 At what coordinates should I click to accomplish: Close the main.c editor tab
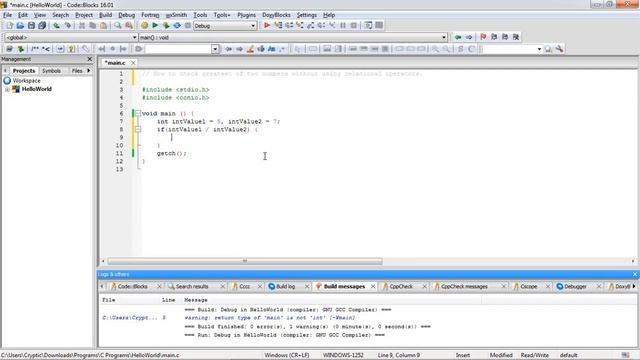[x=133, y=63]
